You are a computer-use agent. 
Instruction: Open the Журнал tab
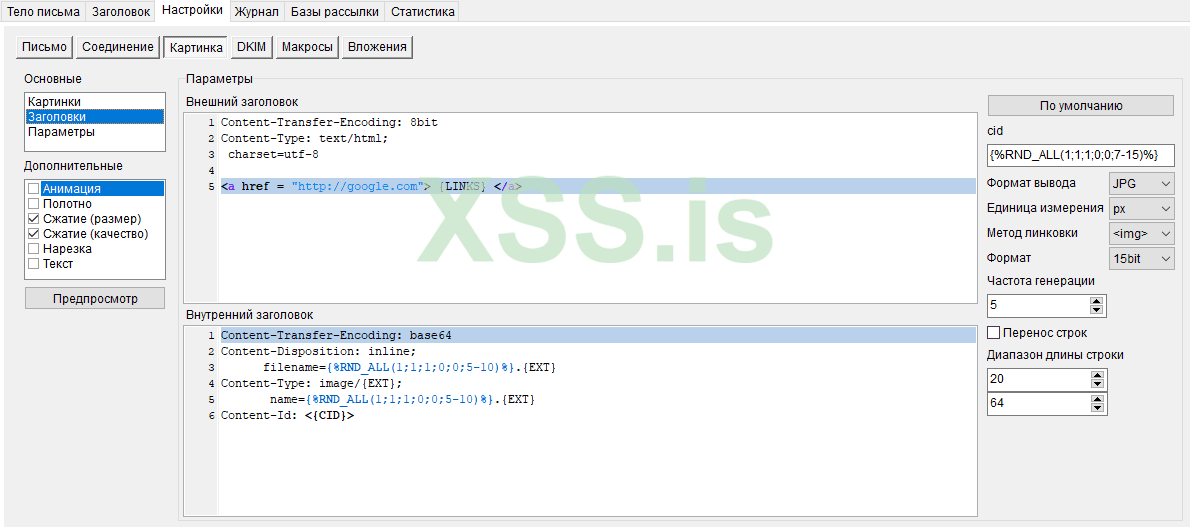click(x=257, y=11)
